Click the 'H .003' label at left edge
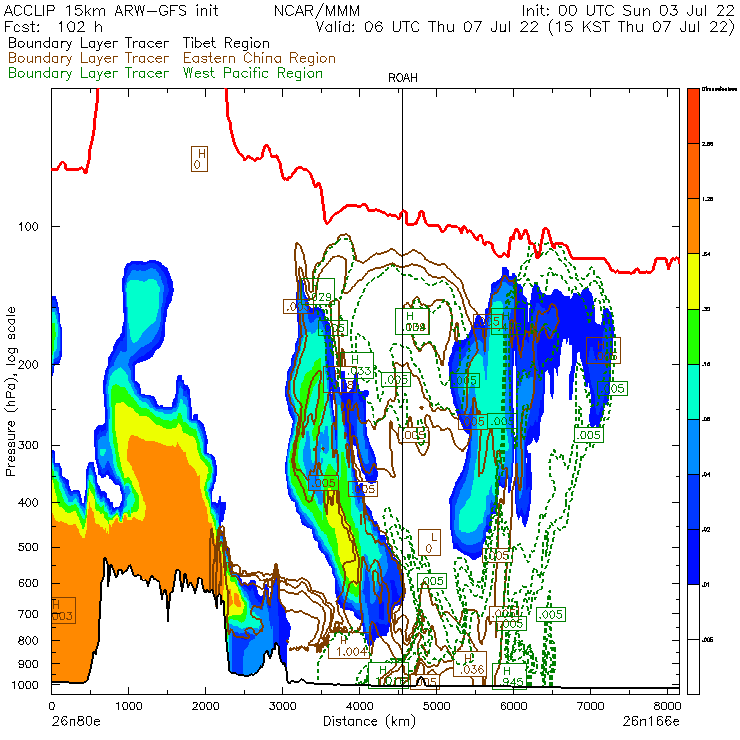This screenshot has width=740, height=740. coord(63,610)
